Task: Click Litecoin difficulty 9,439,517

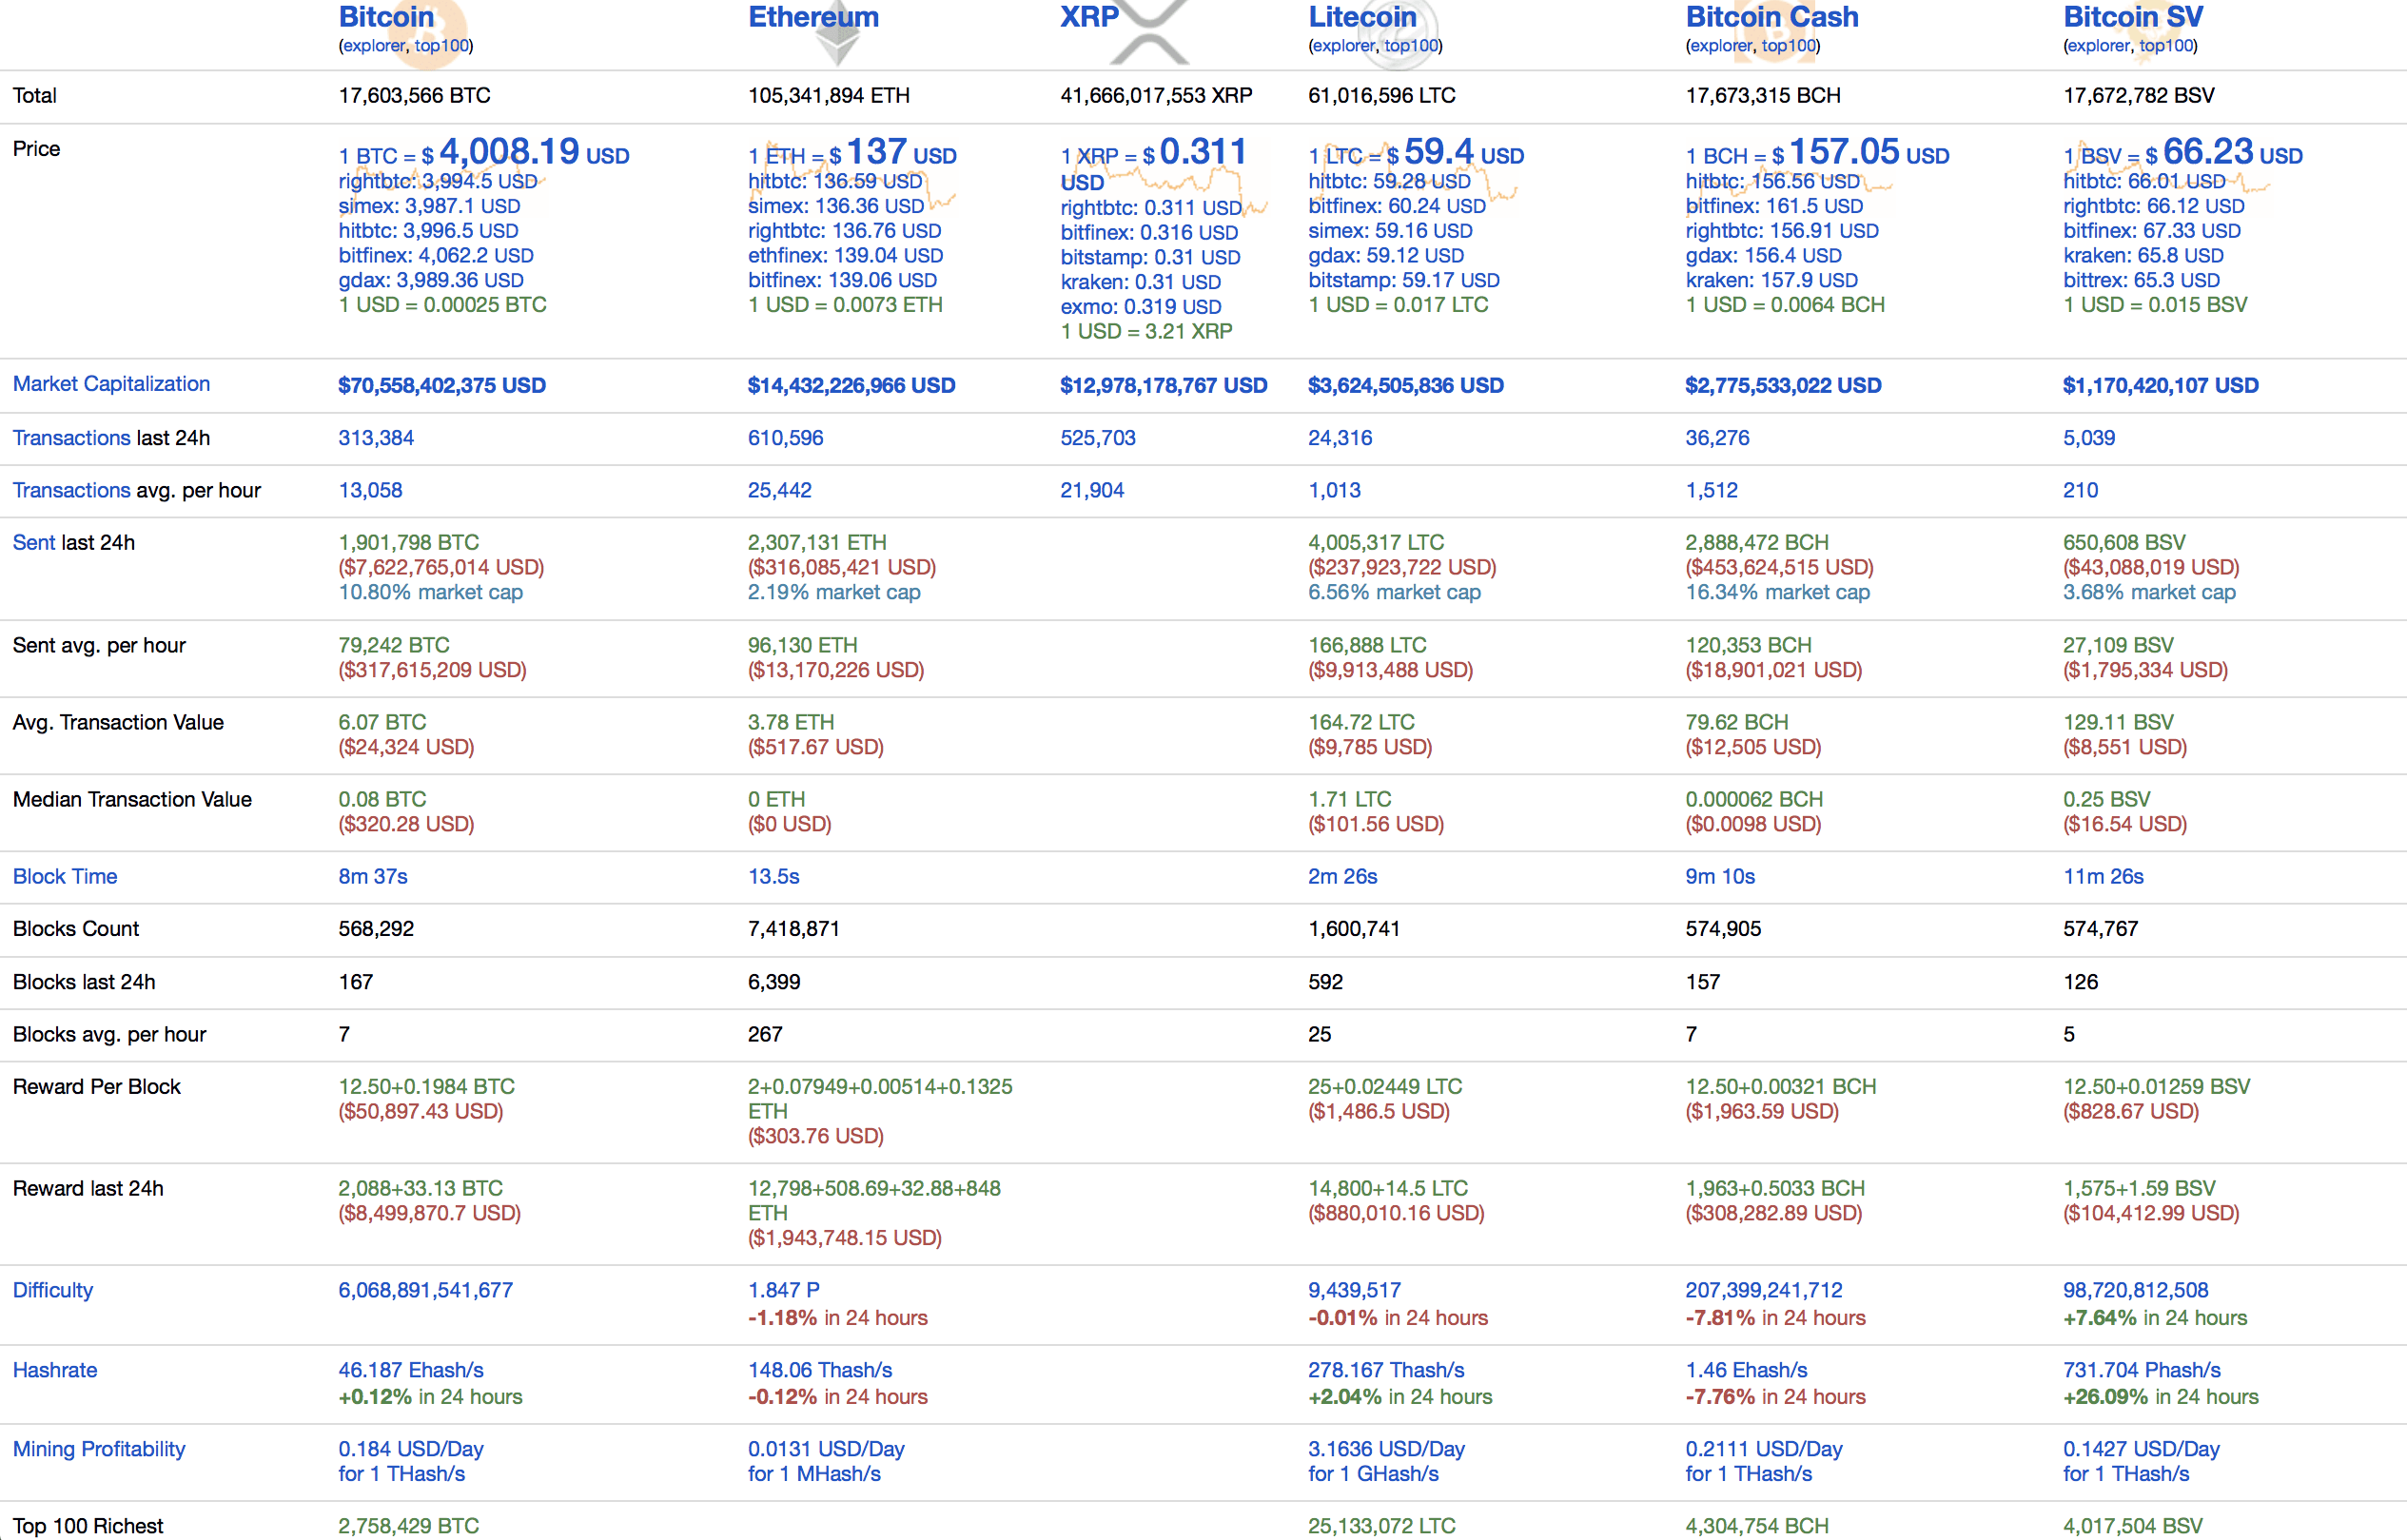Action: tap(1354, 1290)
